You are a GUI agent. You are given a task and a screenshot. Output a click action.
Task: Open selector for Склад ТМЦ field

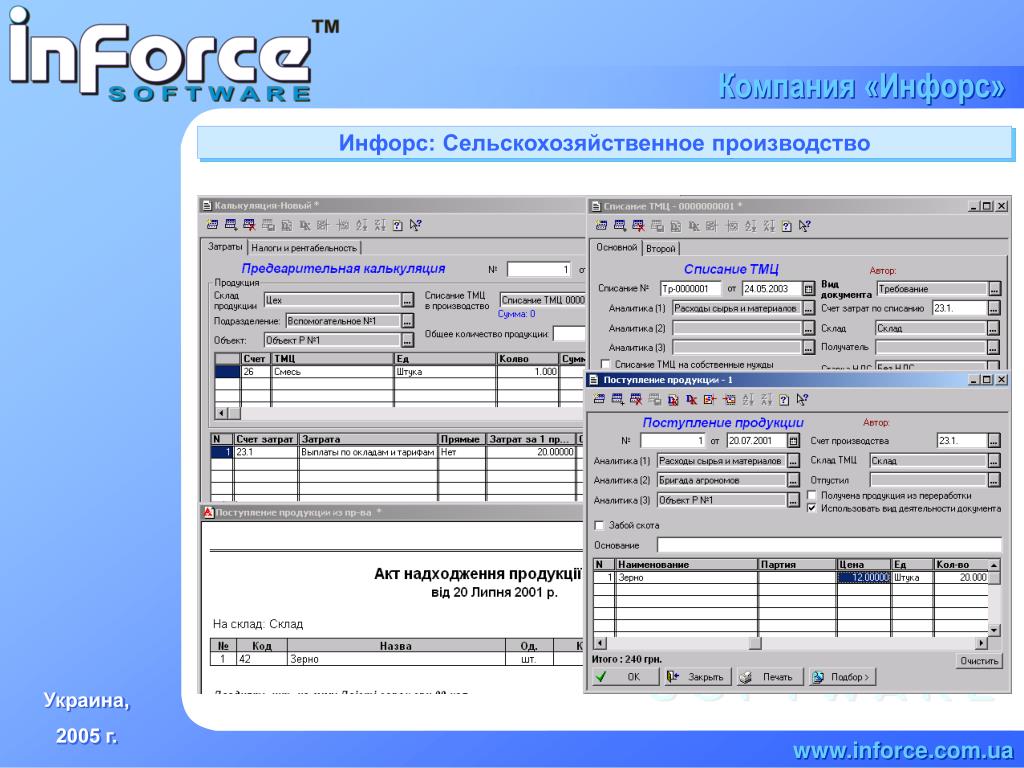coord(993,460)
